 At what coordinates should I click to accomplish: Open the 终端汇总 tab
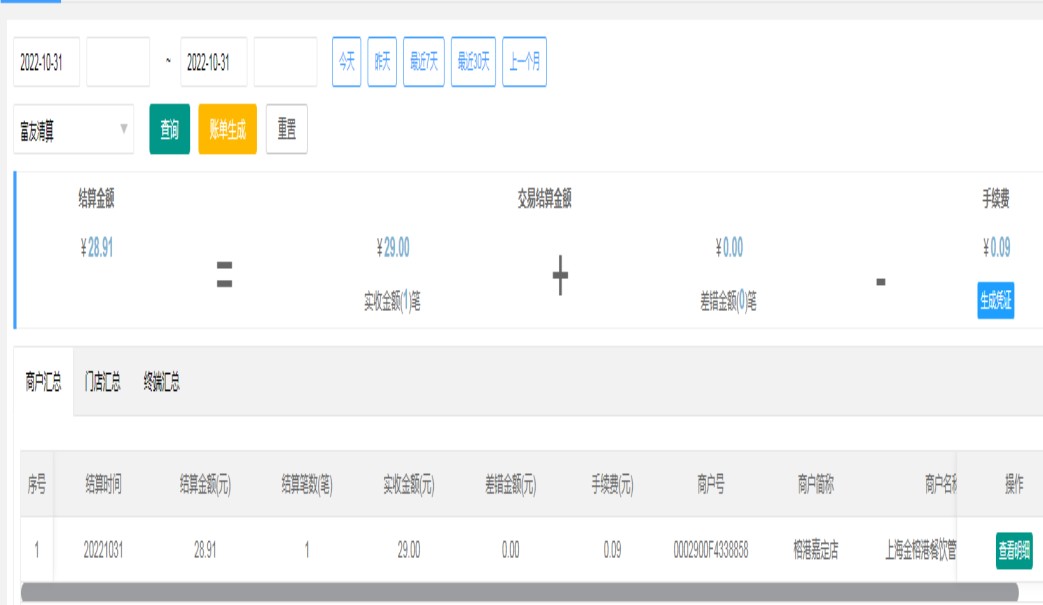point(161,382)
